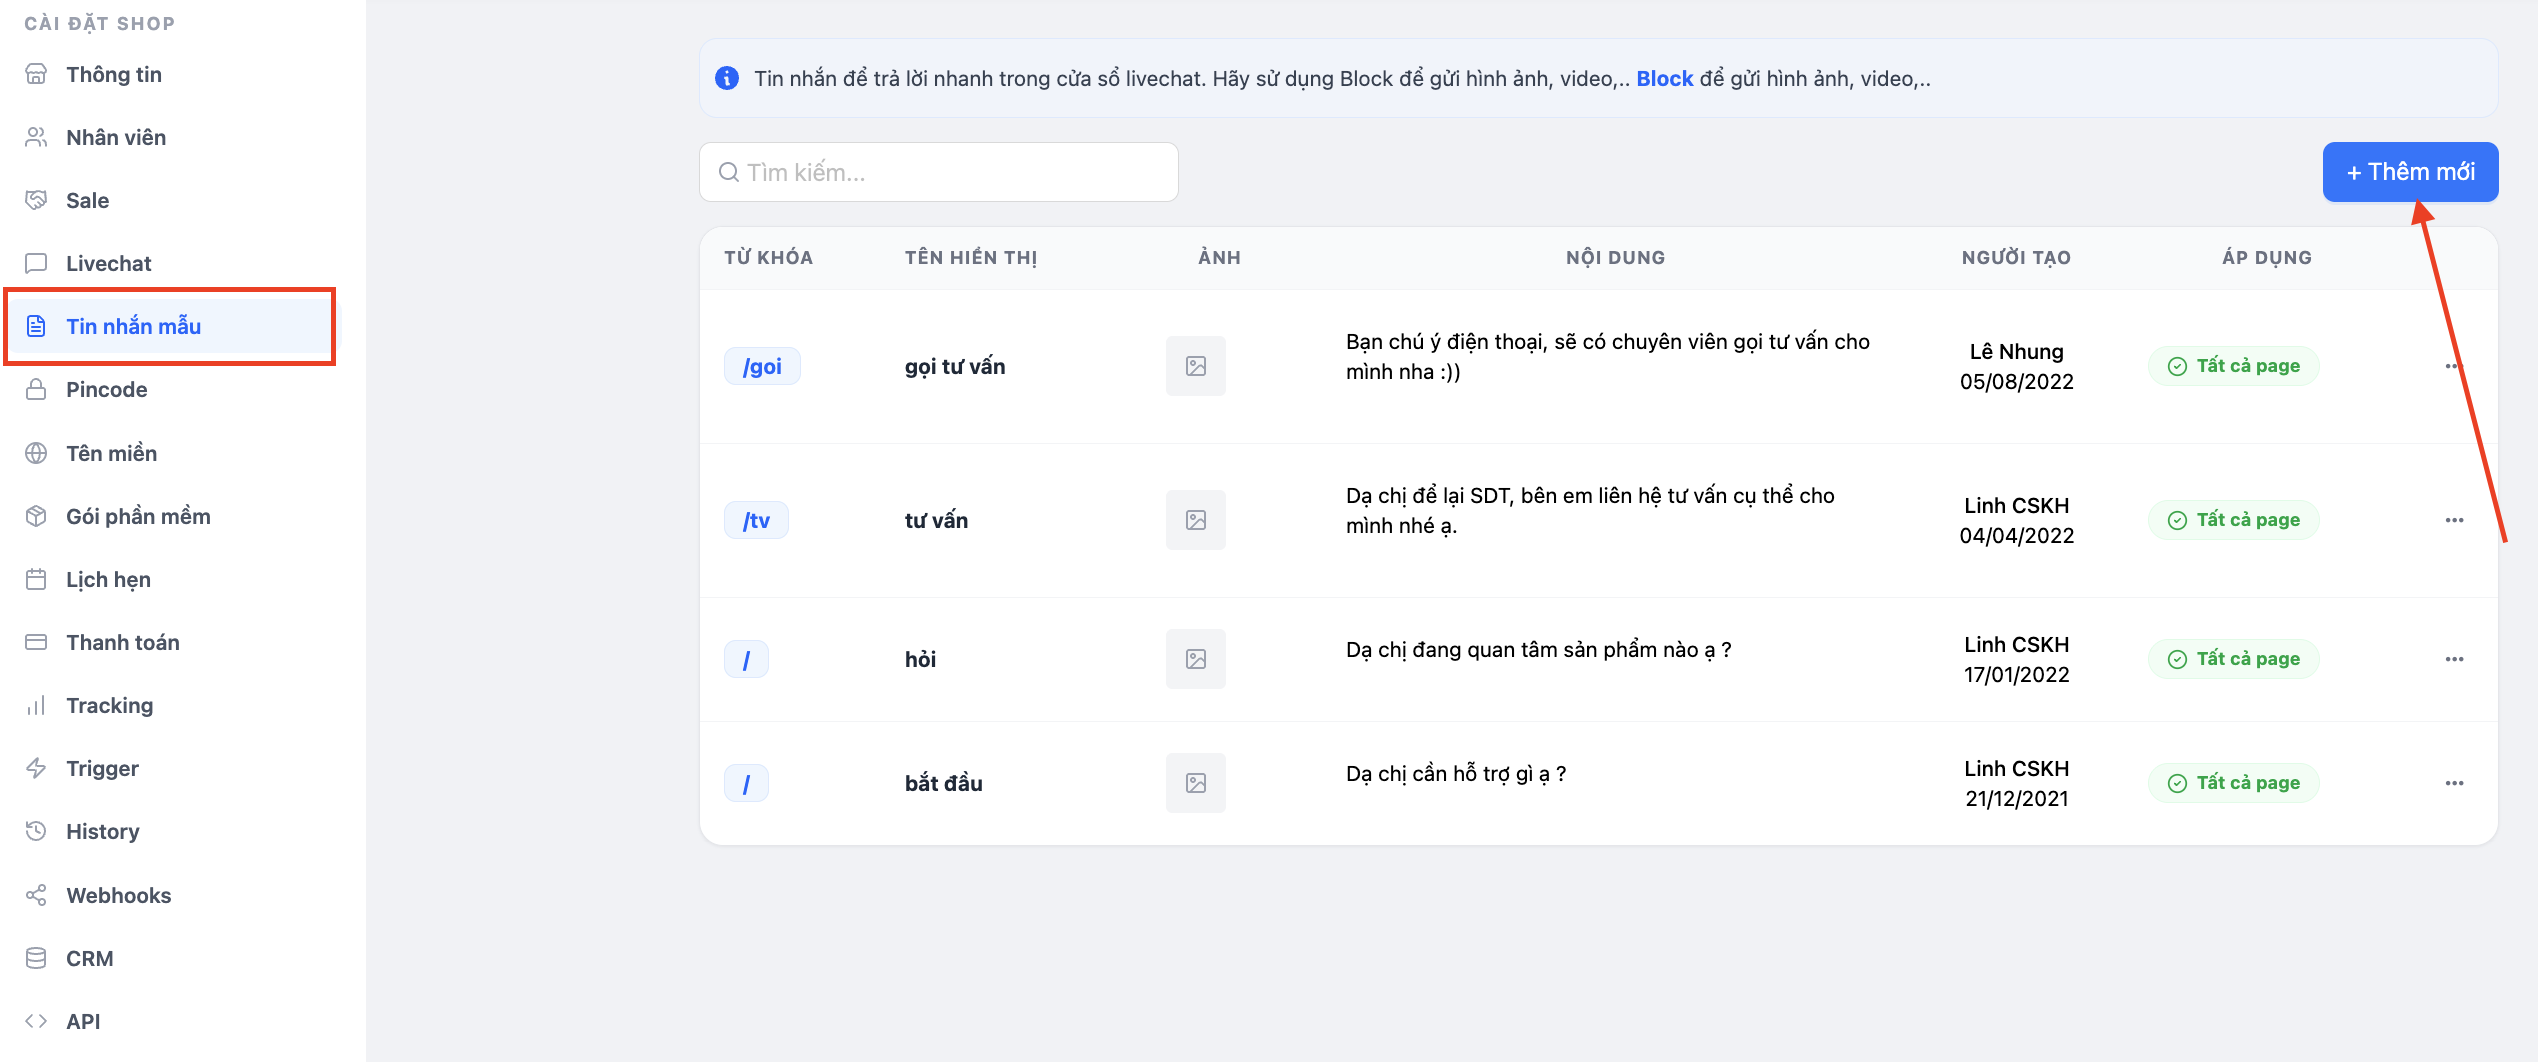Click the Thêm mới button
The image size is (2538, 1062).
point(2409,172)
